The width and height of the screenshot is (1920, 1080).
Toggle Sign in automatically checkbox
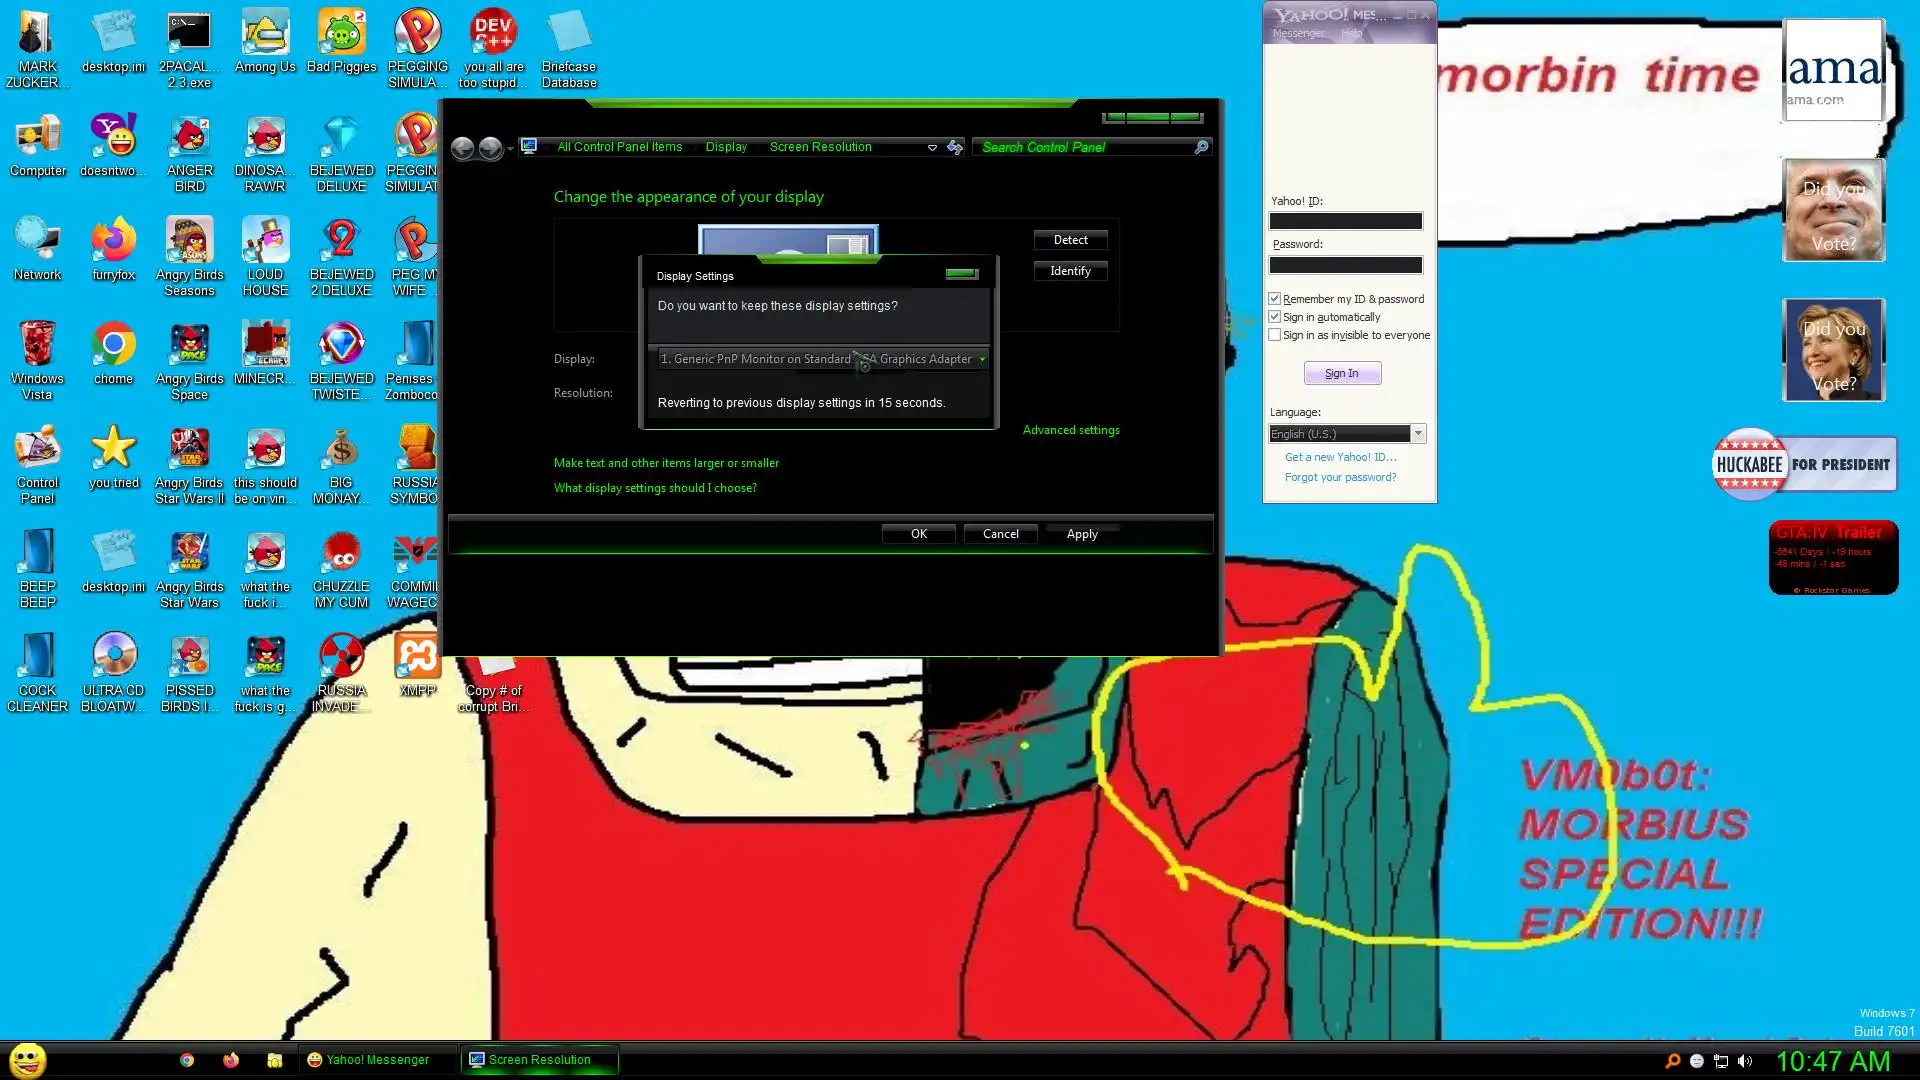[x=1275, y=317]
